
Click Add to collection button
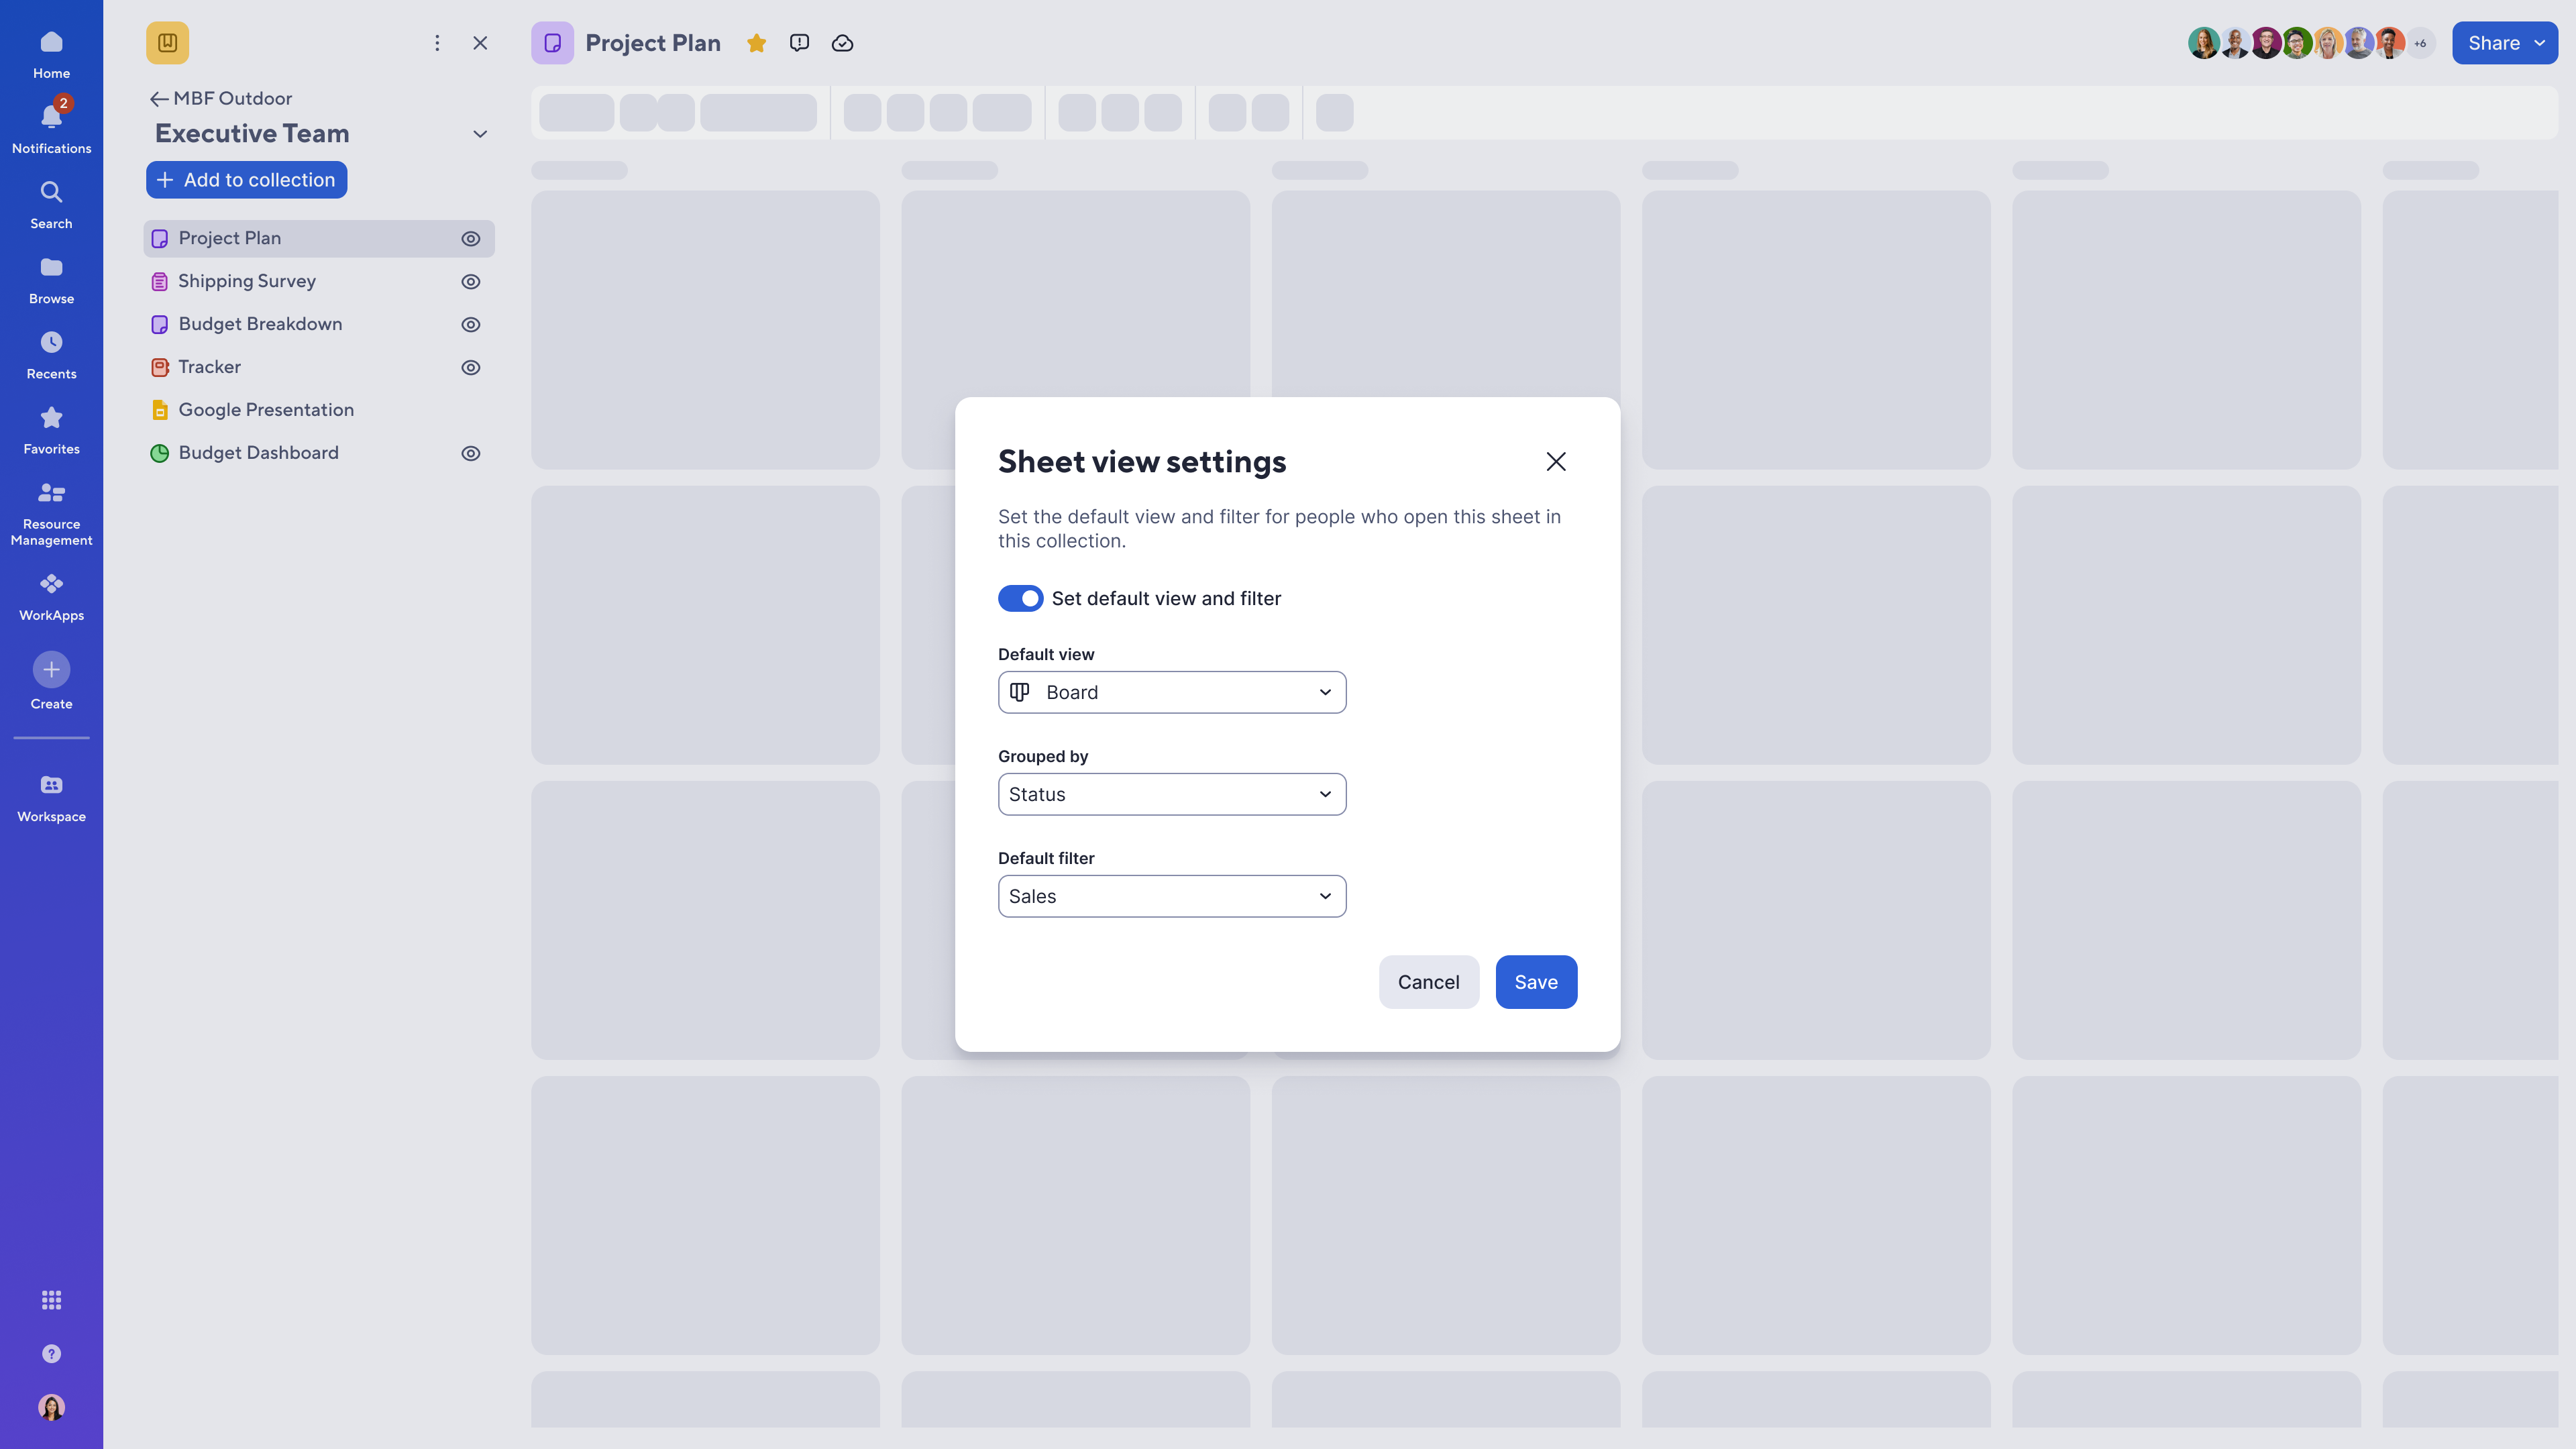tap(246, 180)
